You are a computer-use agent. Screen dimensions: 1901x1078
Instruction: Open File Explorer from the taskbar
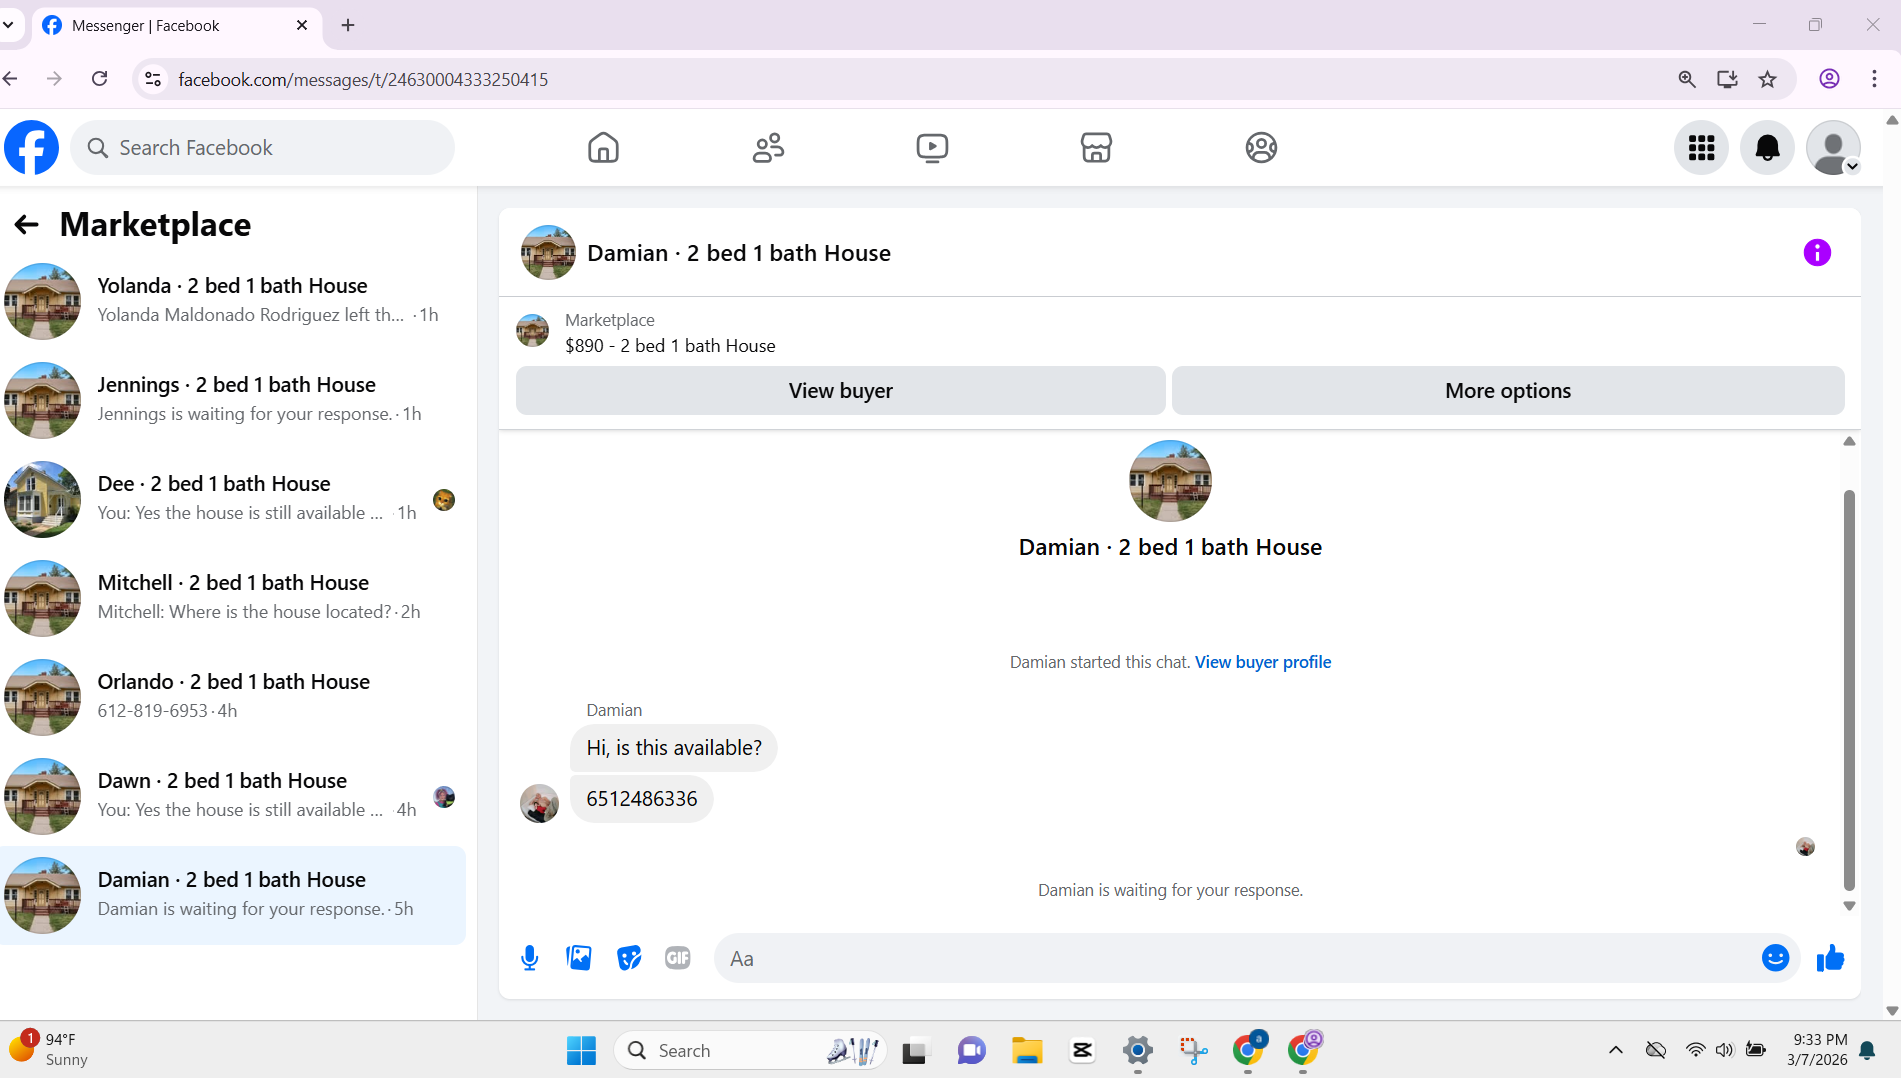1027,1051
